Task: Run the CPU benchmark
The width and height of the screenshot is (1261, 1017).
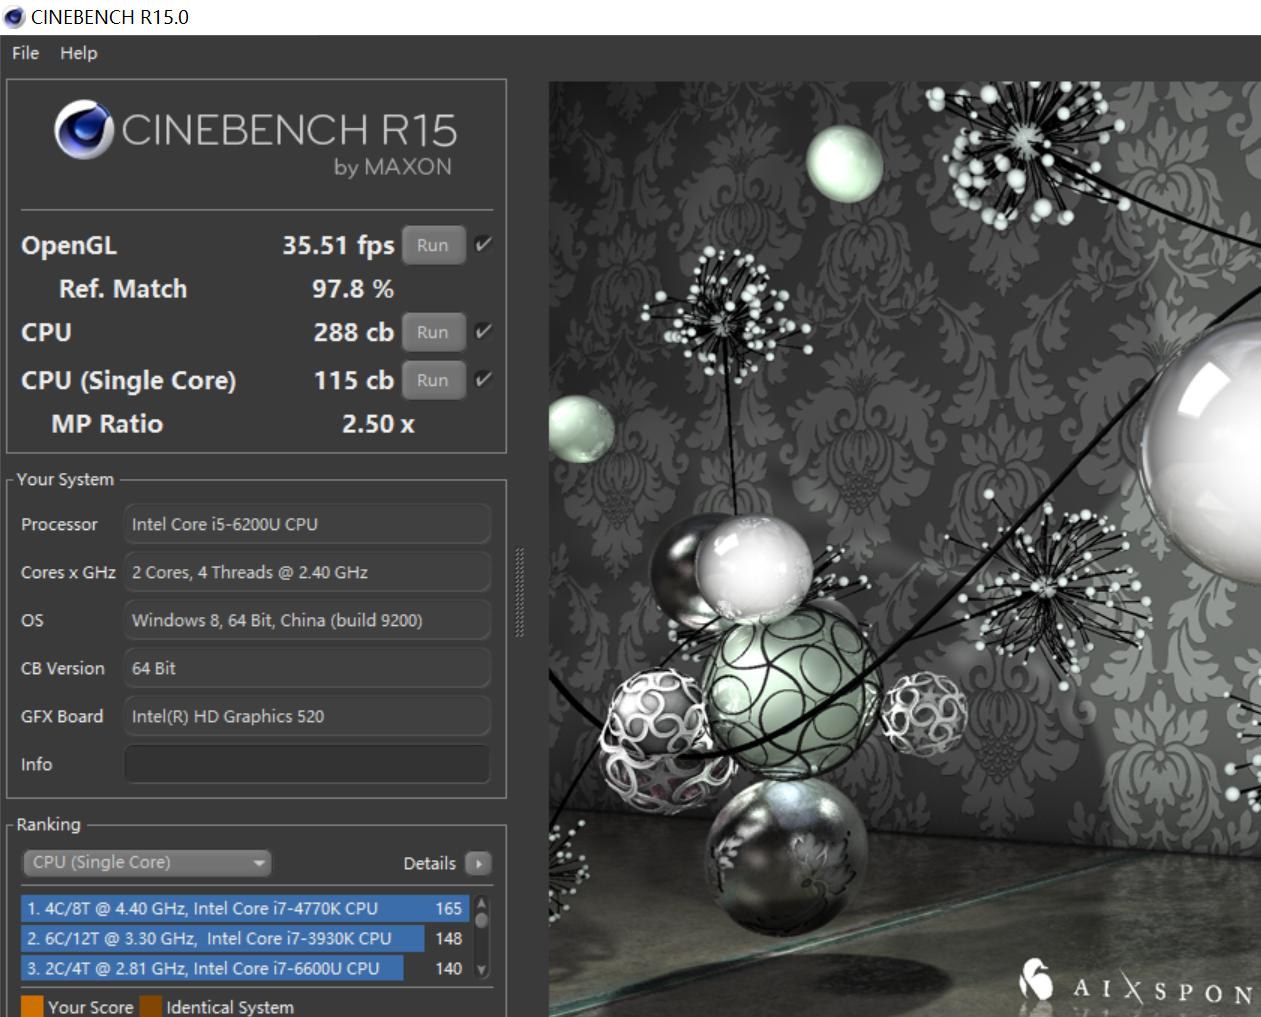Action: [433, 332]
